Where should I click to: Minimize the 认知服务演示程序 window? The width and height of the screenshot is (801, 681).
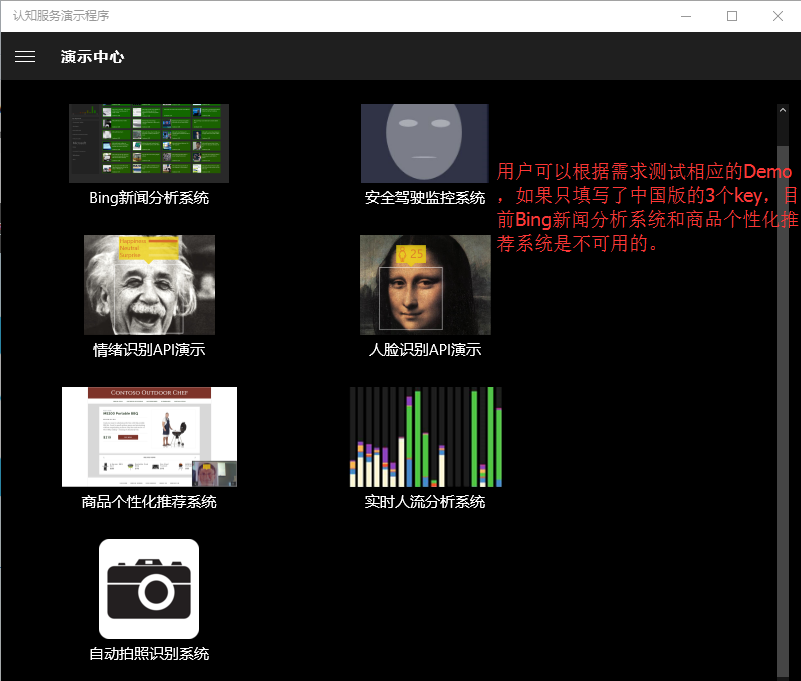pyautogui.click(x=686, y=16)
